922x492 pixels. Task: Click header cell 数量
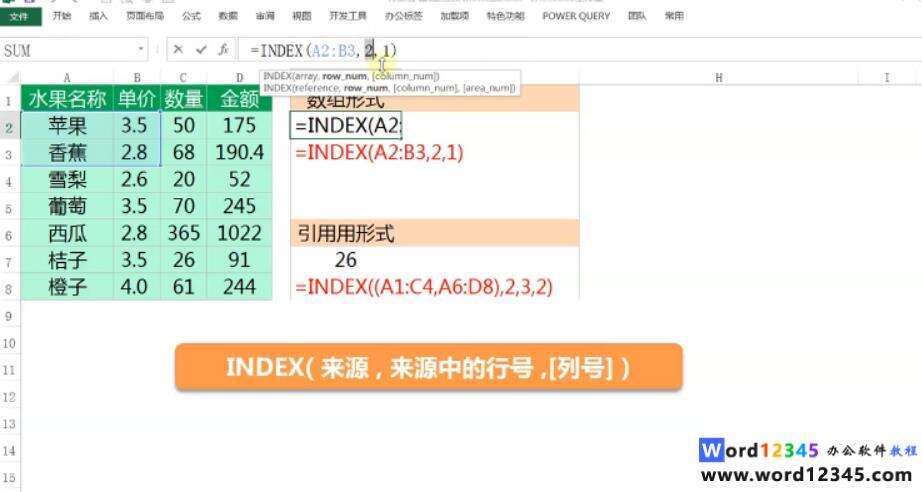coord(183,98)
